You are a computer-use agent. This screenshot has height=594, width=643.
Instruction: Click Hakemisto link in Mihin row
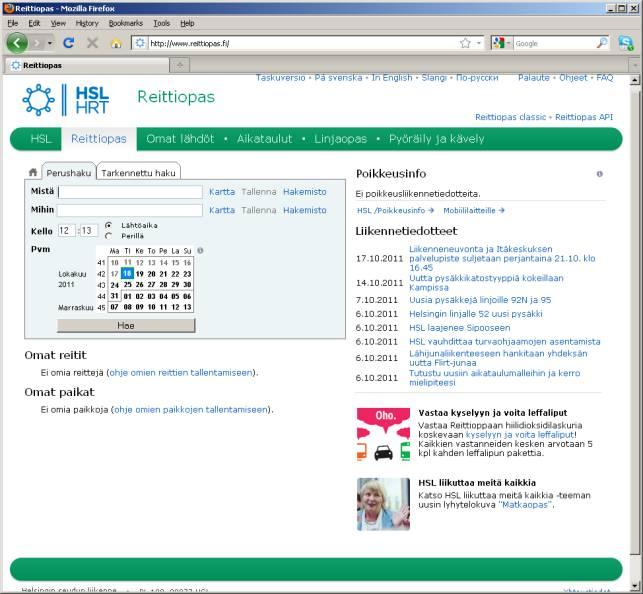pyautogui.click(x=305, y=210)
